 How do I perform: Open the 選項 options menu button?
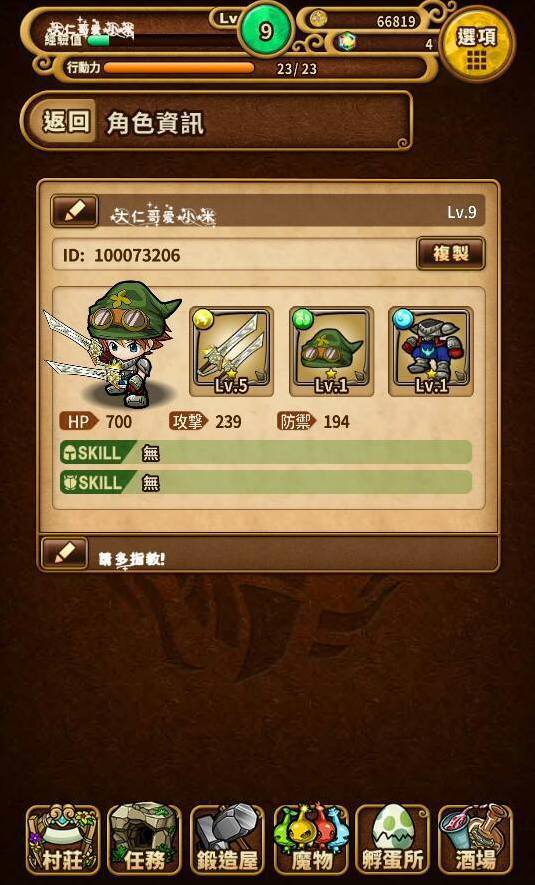pyautogui.click(x=477, y=45)
